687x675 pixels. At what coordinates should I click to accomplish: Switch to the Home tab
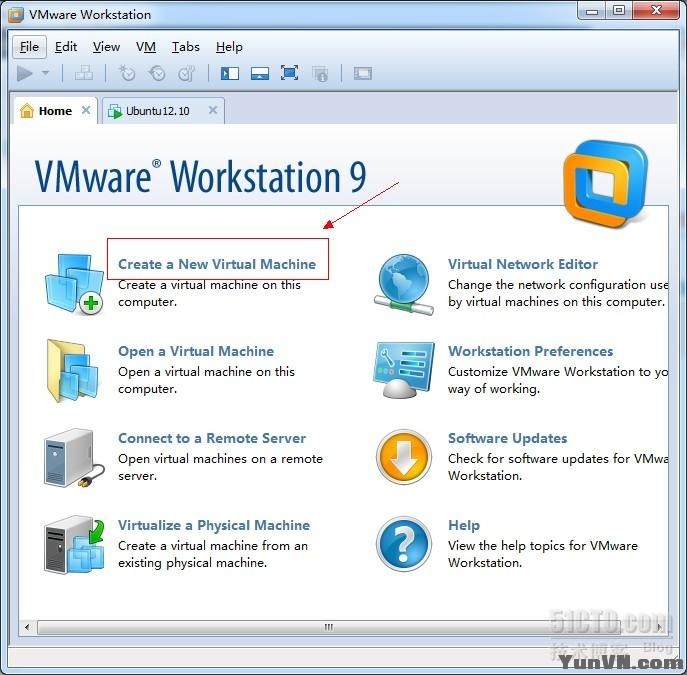pos(55,111)
